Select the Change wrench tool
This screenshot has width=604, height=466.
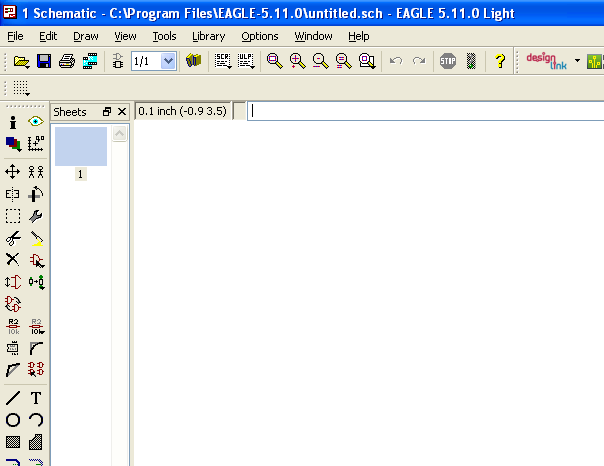36,216
